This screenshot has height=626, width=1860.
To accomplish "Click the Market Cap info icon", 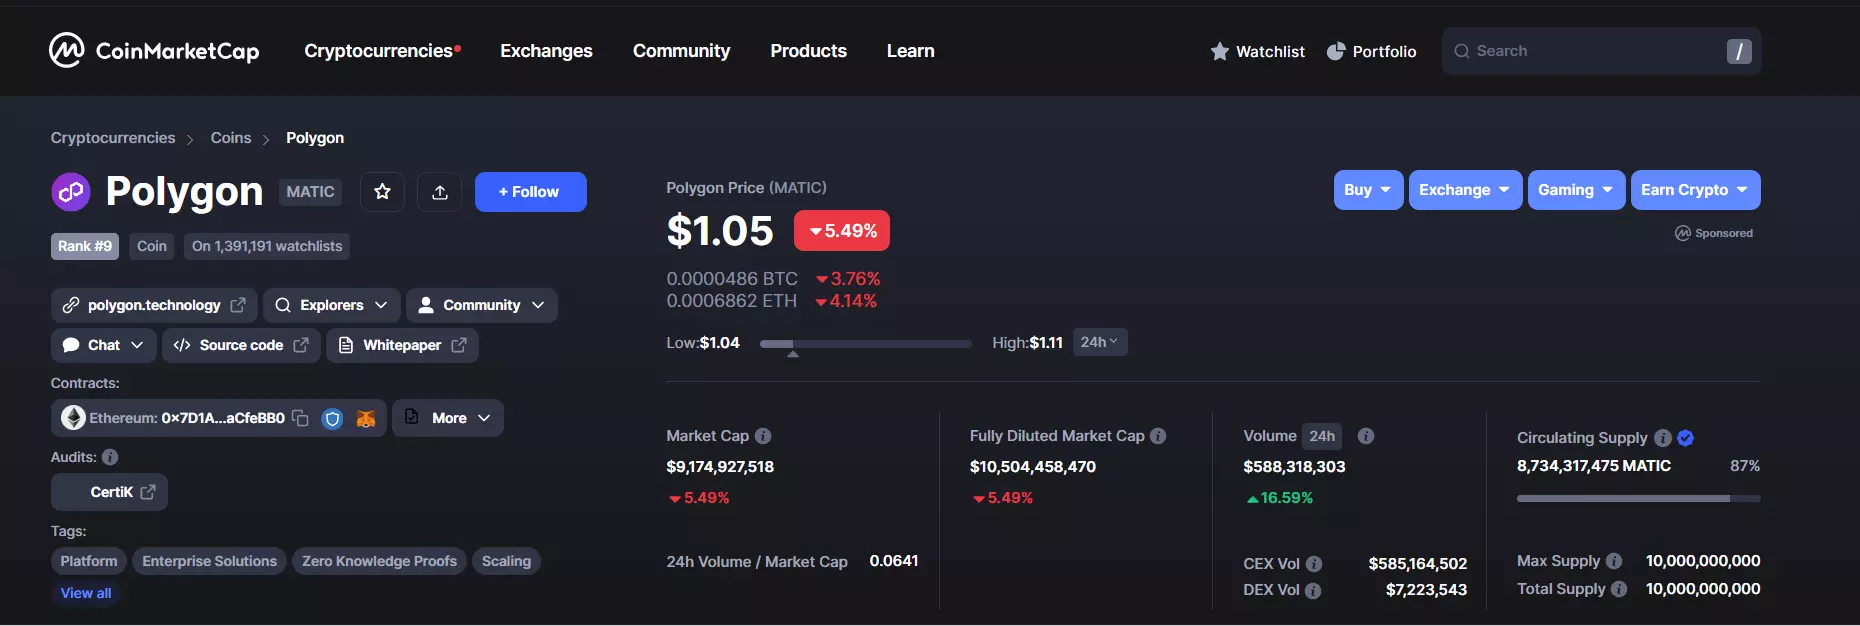I will pos(763,436).
